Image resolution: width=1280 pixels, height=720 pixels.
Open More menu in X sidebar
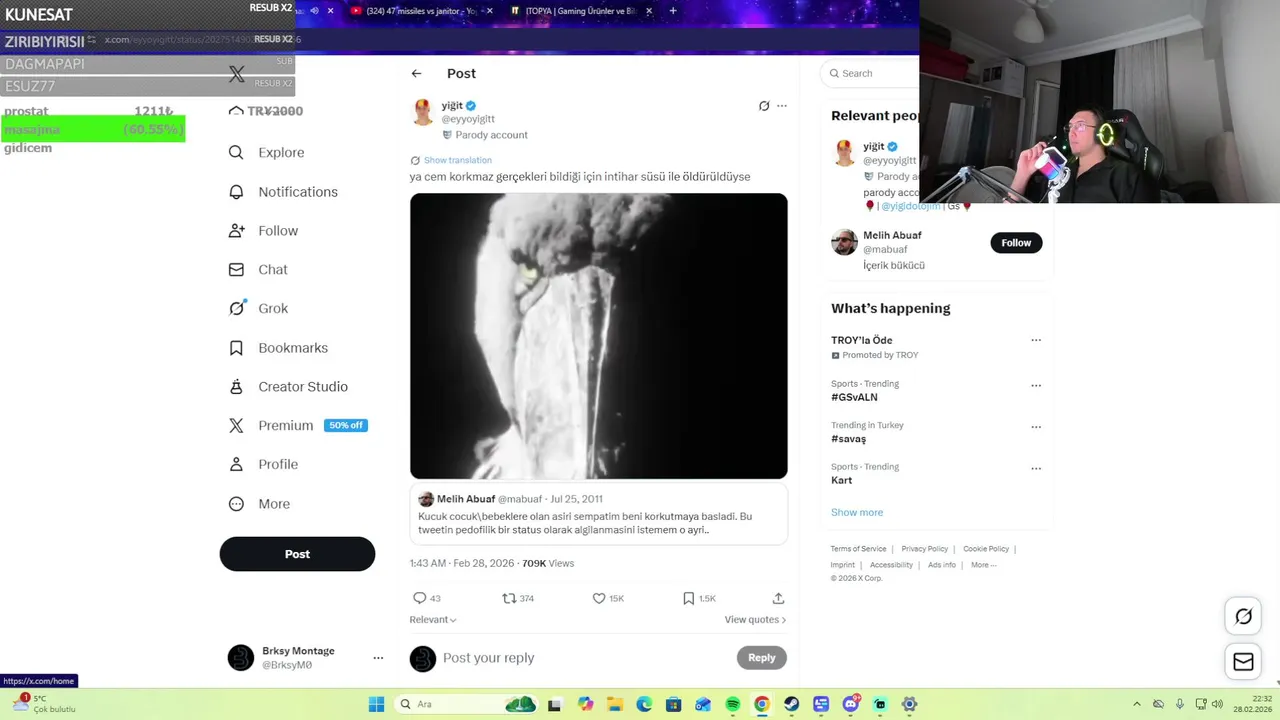260,504
